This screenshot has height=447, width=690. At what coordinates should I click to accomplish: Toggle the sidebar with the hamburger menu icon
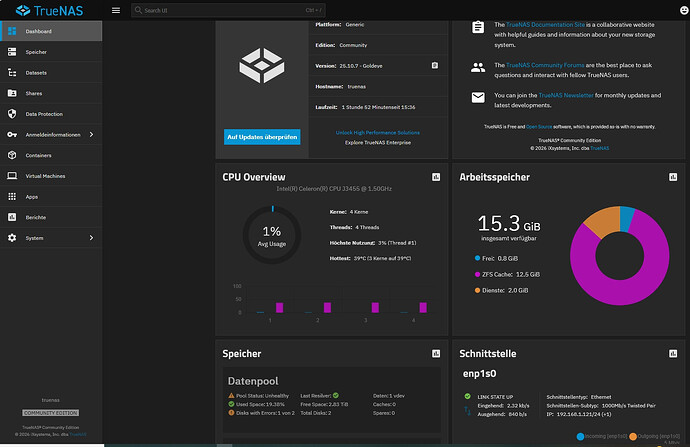(116, 10)
